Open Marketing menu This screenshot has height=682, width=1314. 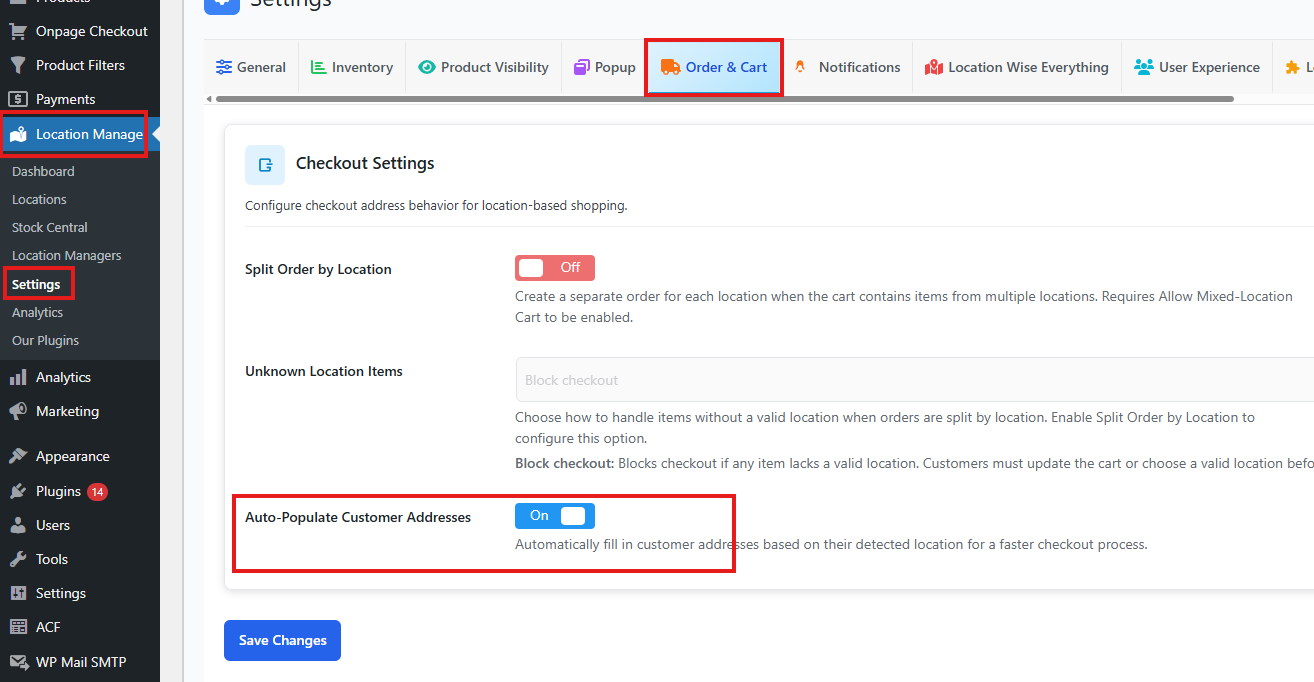point(80,411)
